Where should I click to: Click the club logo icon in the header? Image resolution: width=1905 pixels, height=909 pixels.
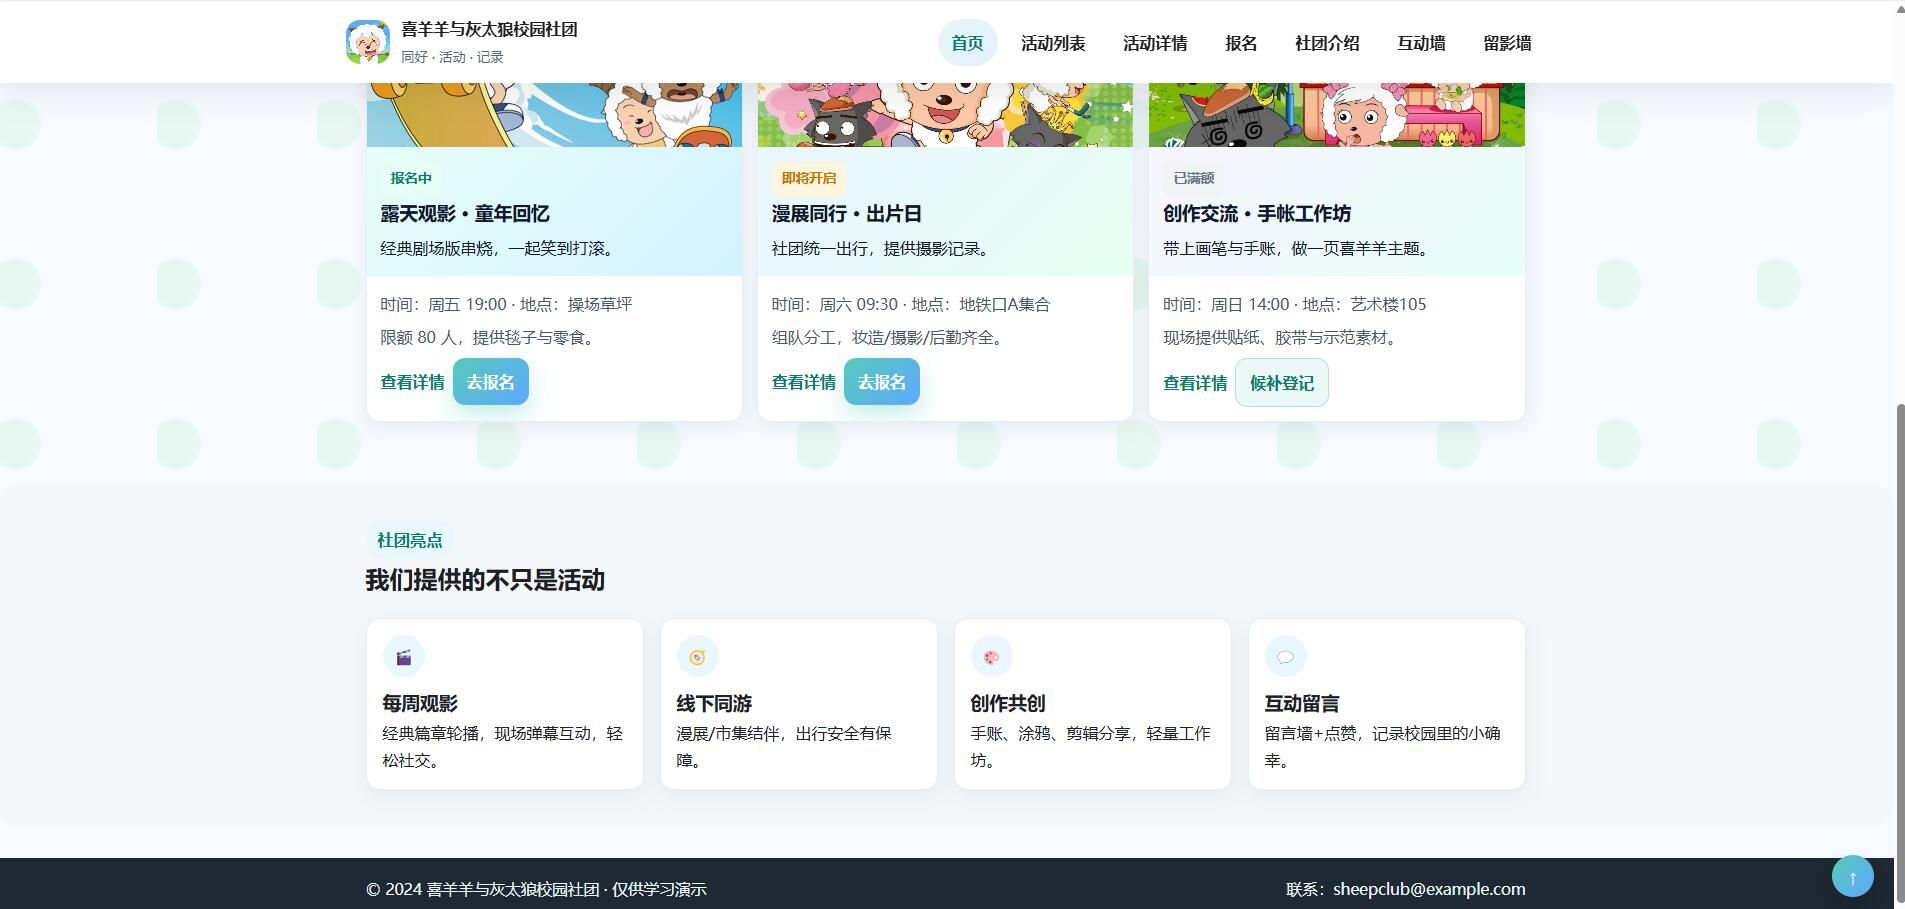coord(368,41)
